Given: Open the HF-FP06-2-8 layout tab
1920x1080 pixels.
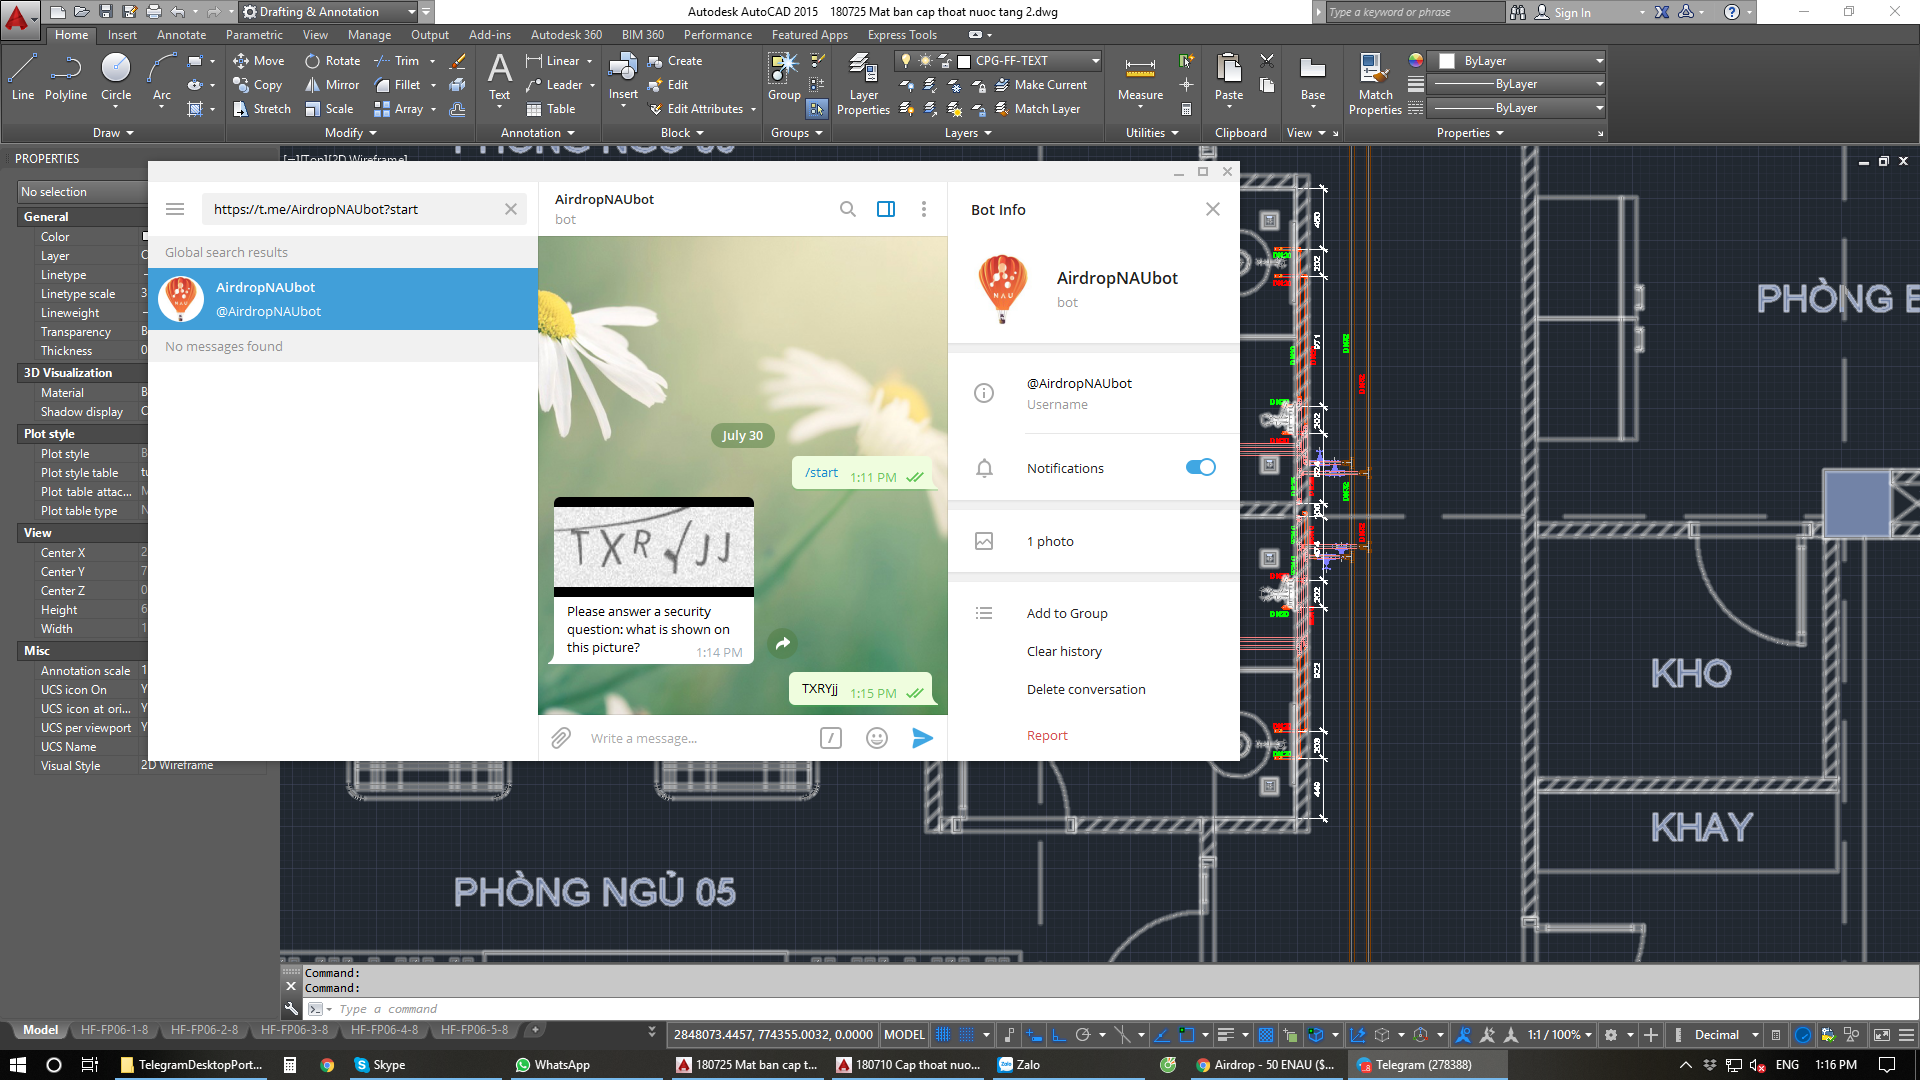Looking at the screenshot, I should point(204,1030).
